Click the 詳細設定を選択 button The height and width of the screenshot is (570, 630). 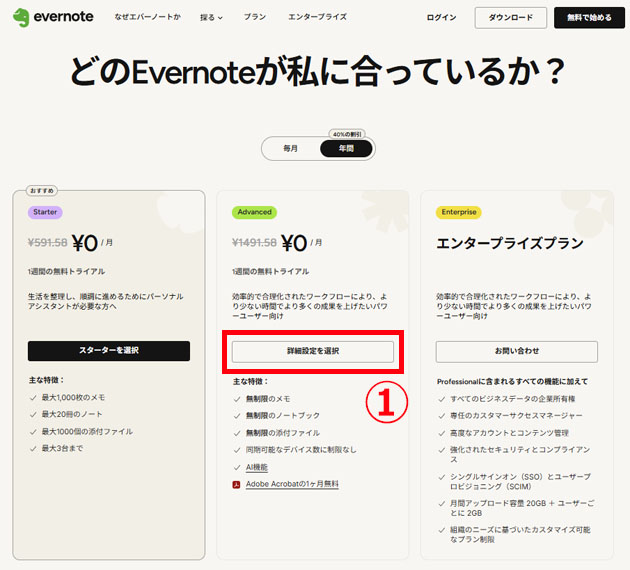click(312, 351)
